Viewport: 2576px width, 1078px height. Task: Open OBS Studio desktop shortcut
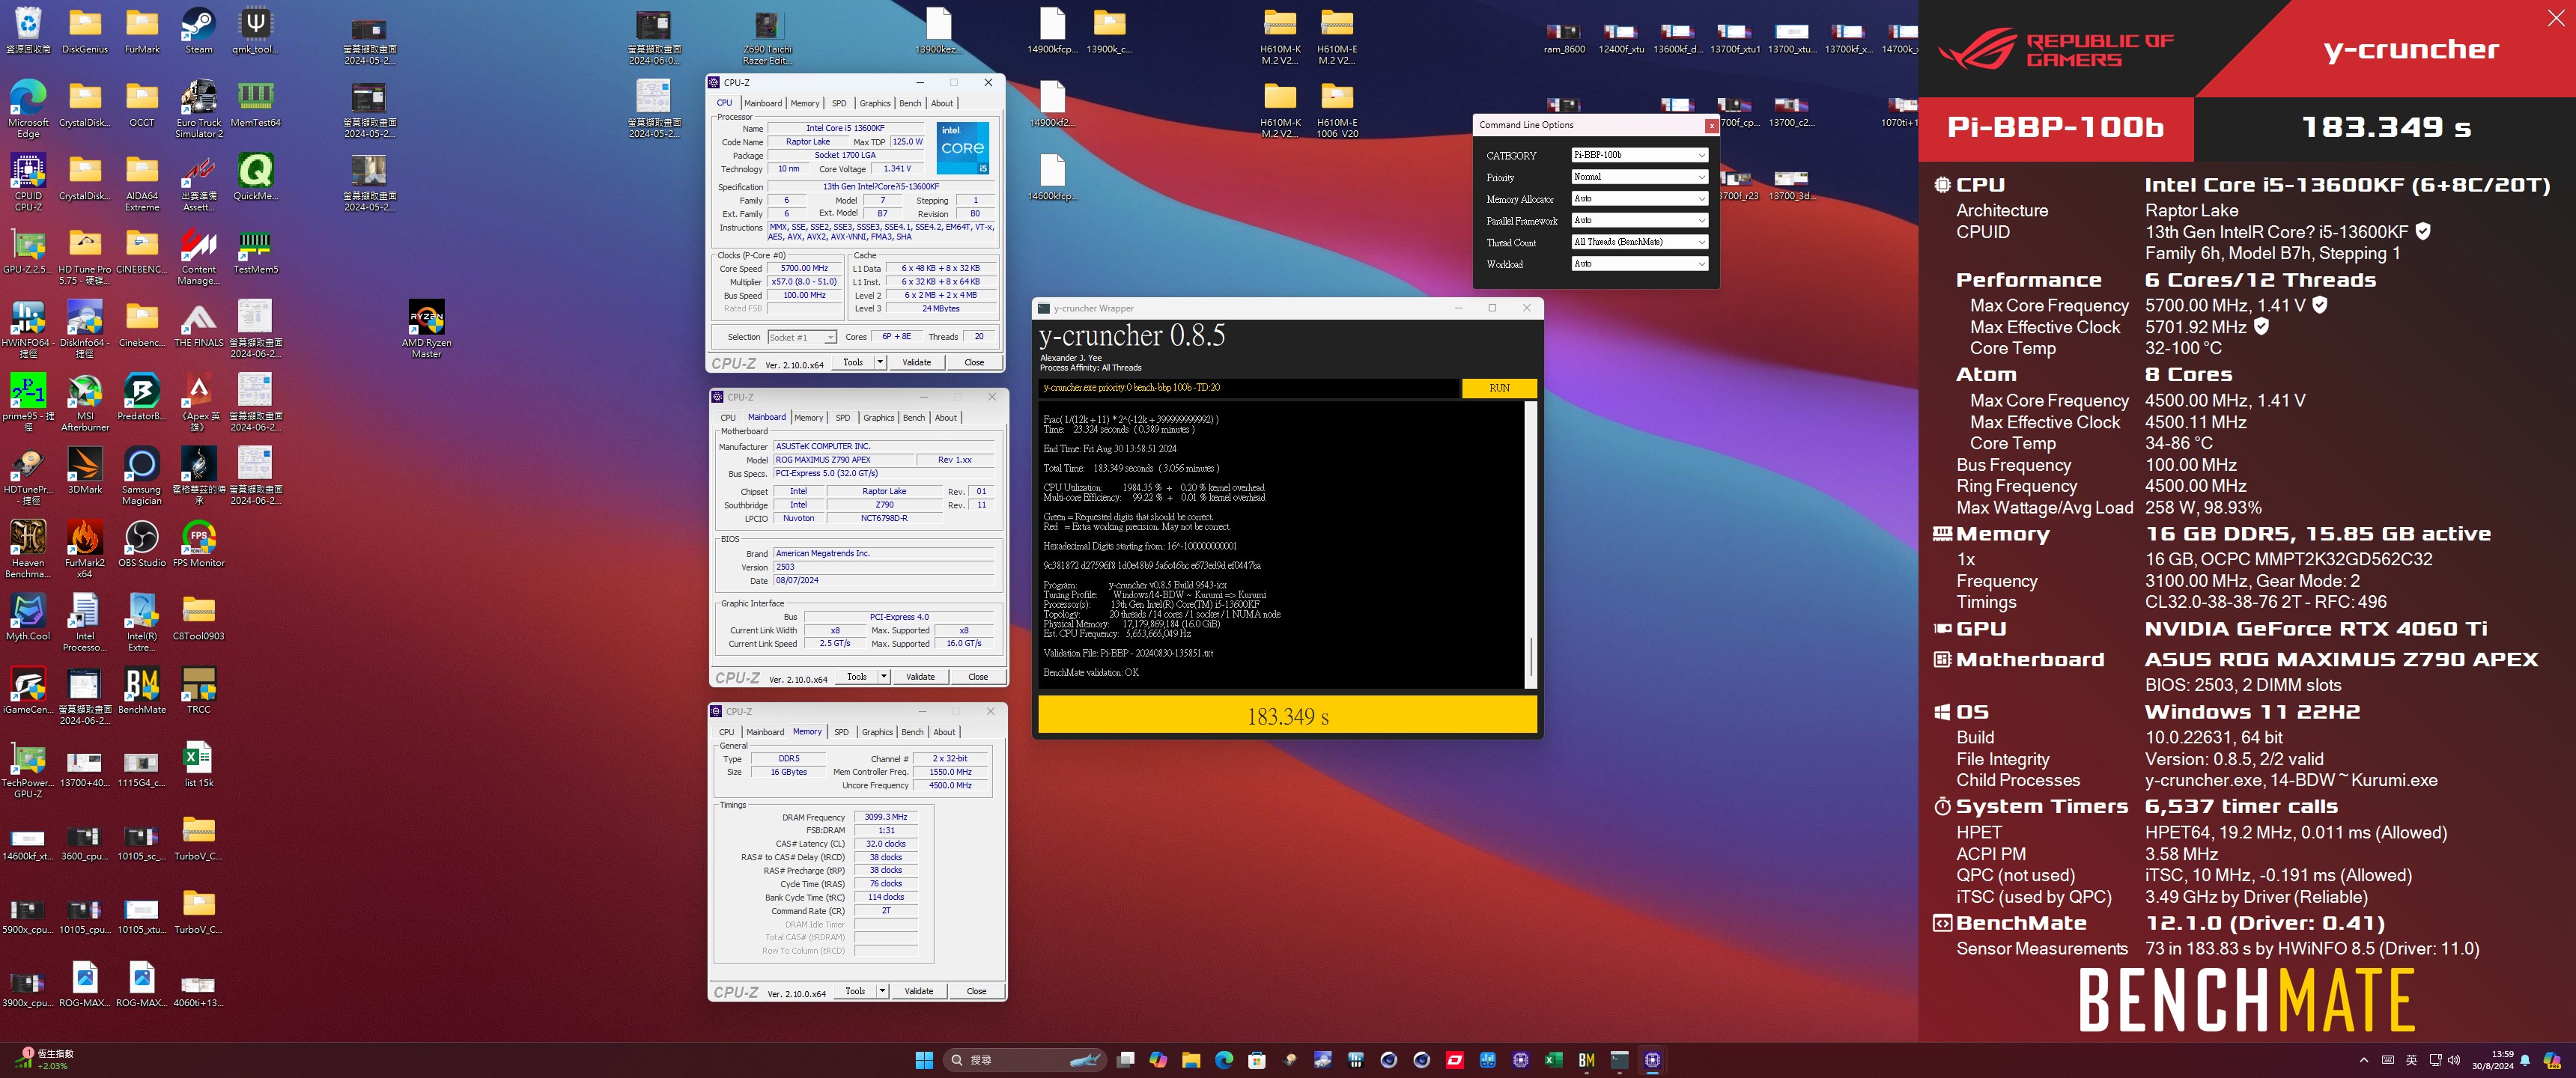pyautogui.click(x=141, y=544)
